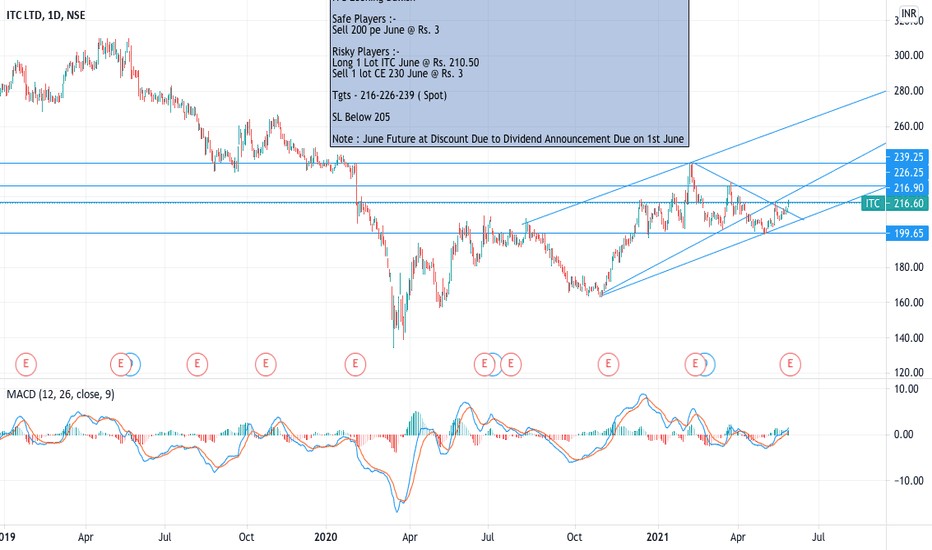The height and width of the screenshot is (550, 932).
Task: Click the 260.00 price axis value
Action: click(909, 126)
